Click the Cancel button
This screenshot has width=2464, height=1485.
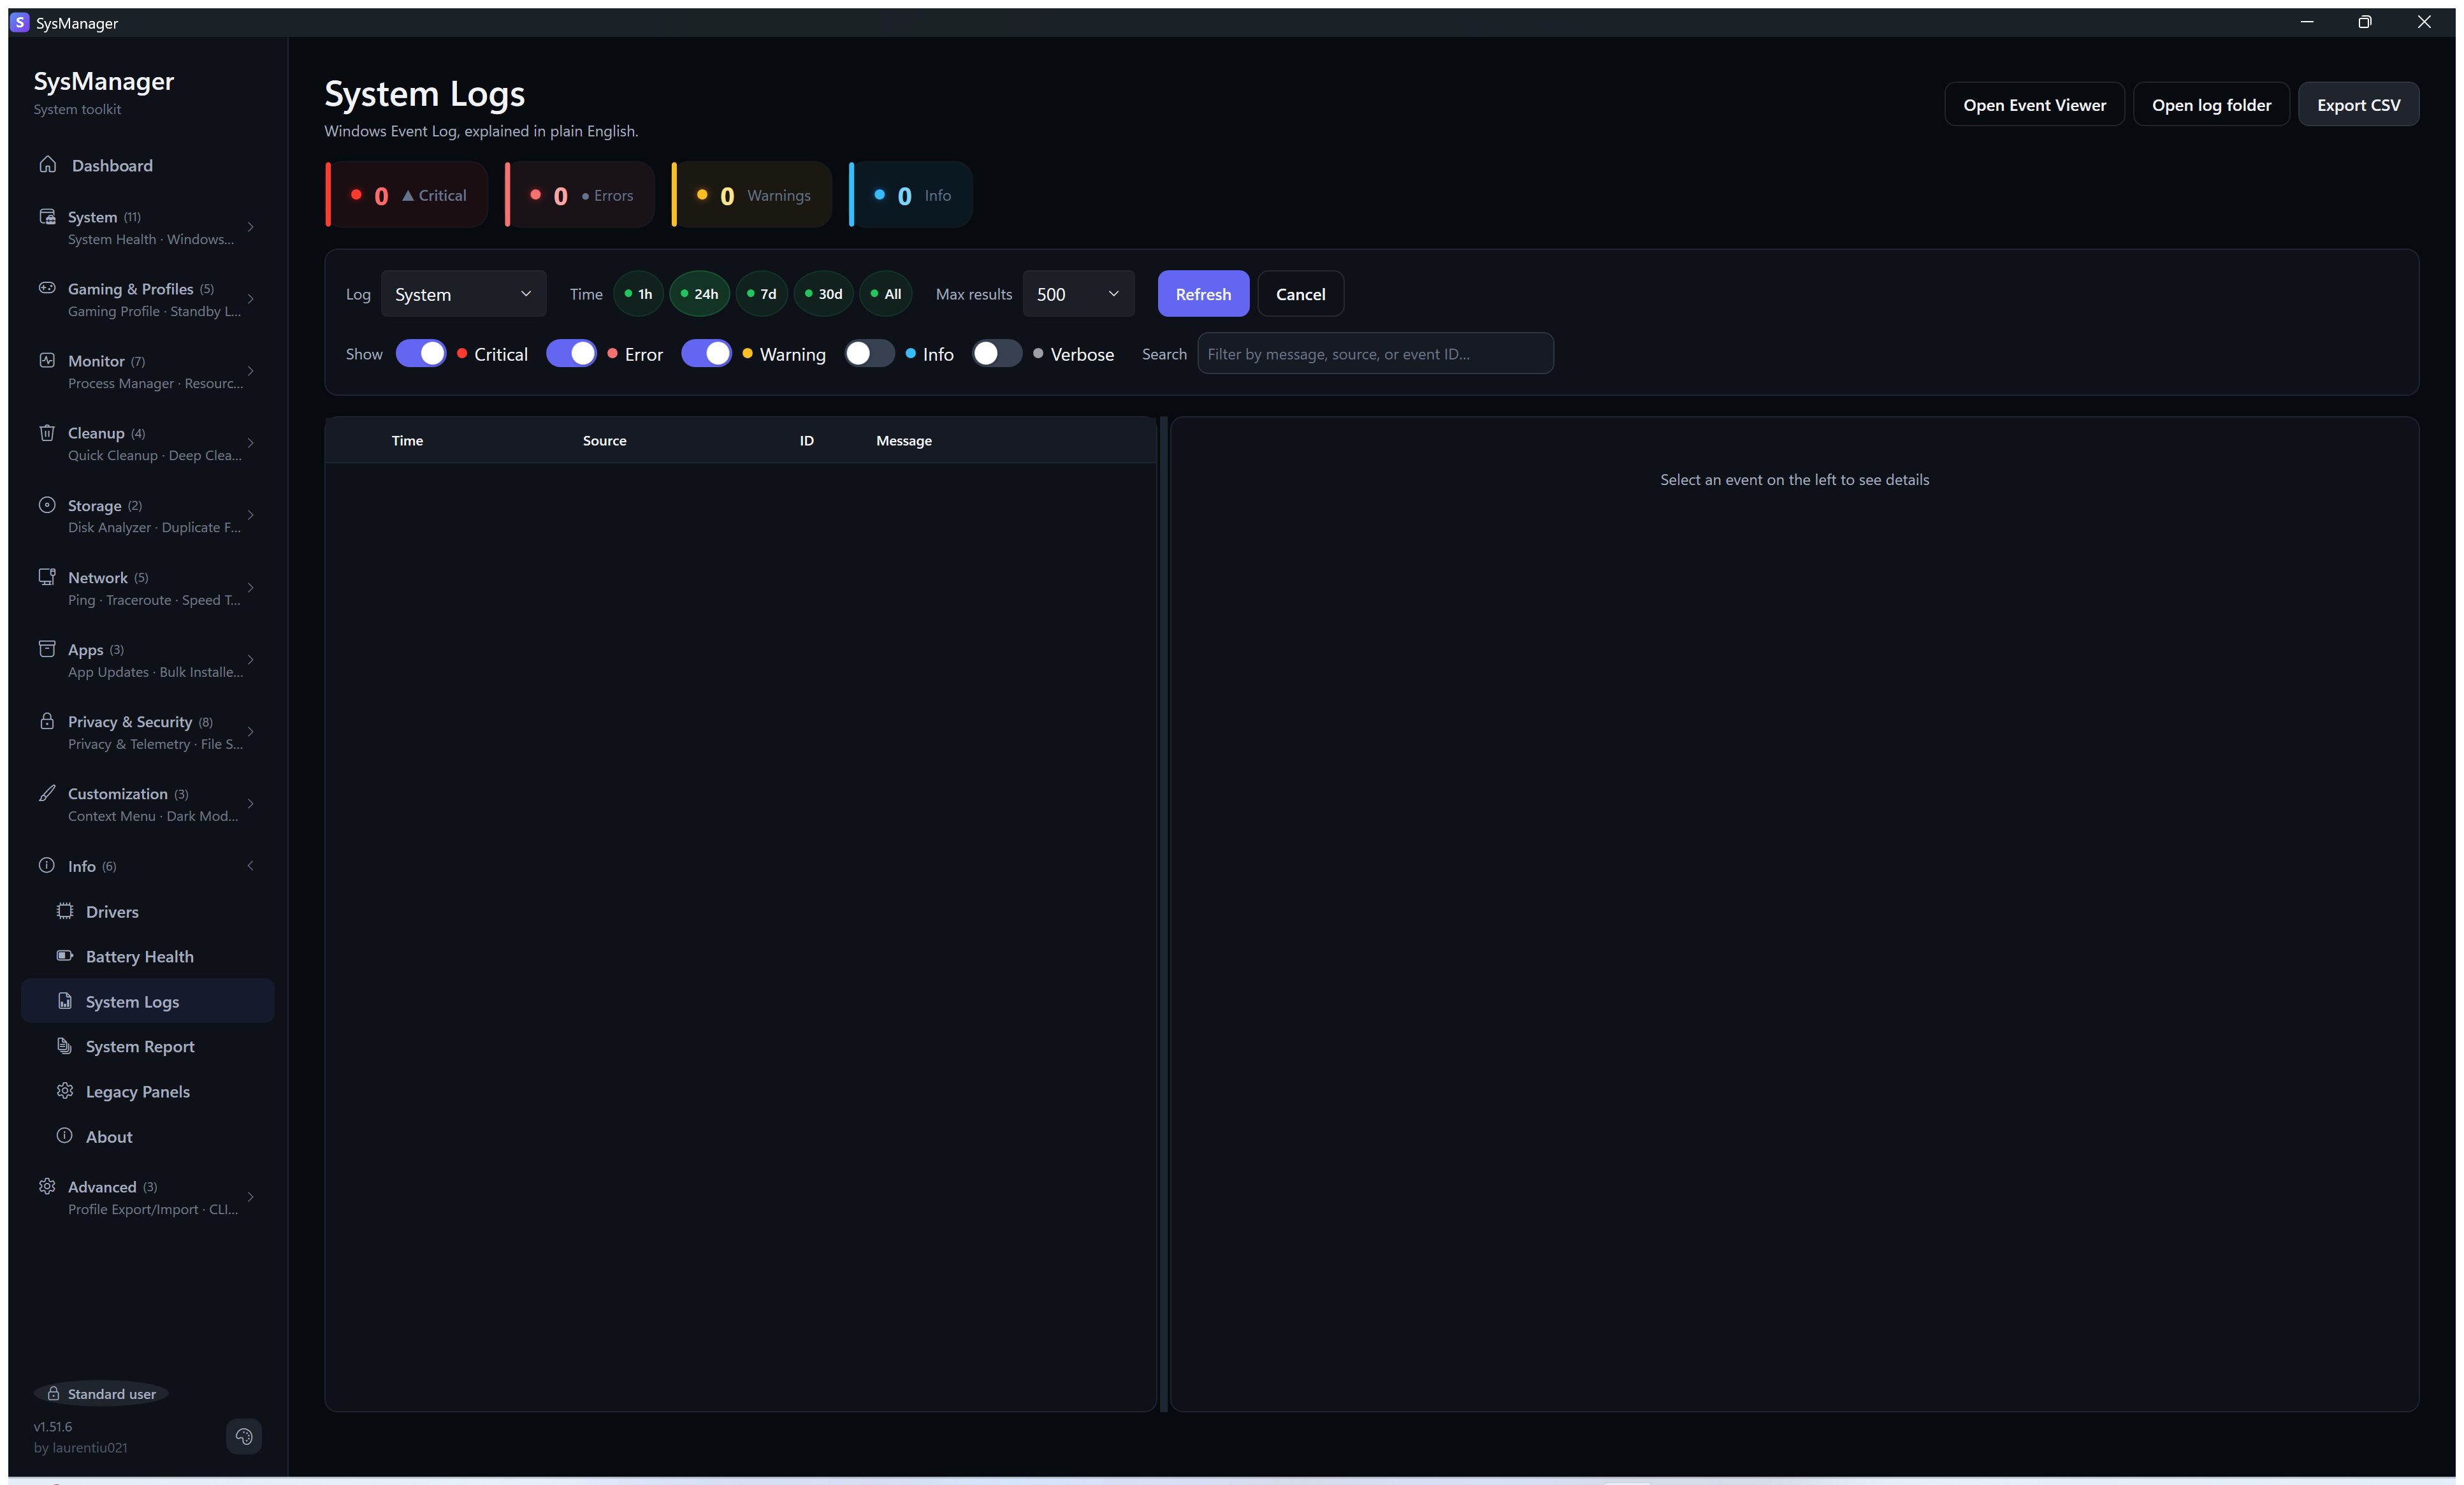(x=1300, y=294)
